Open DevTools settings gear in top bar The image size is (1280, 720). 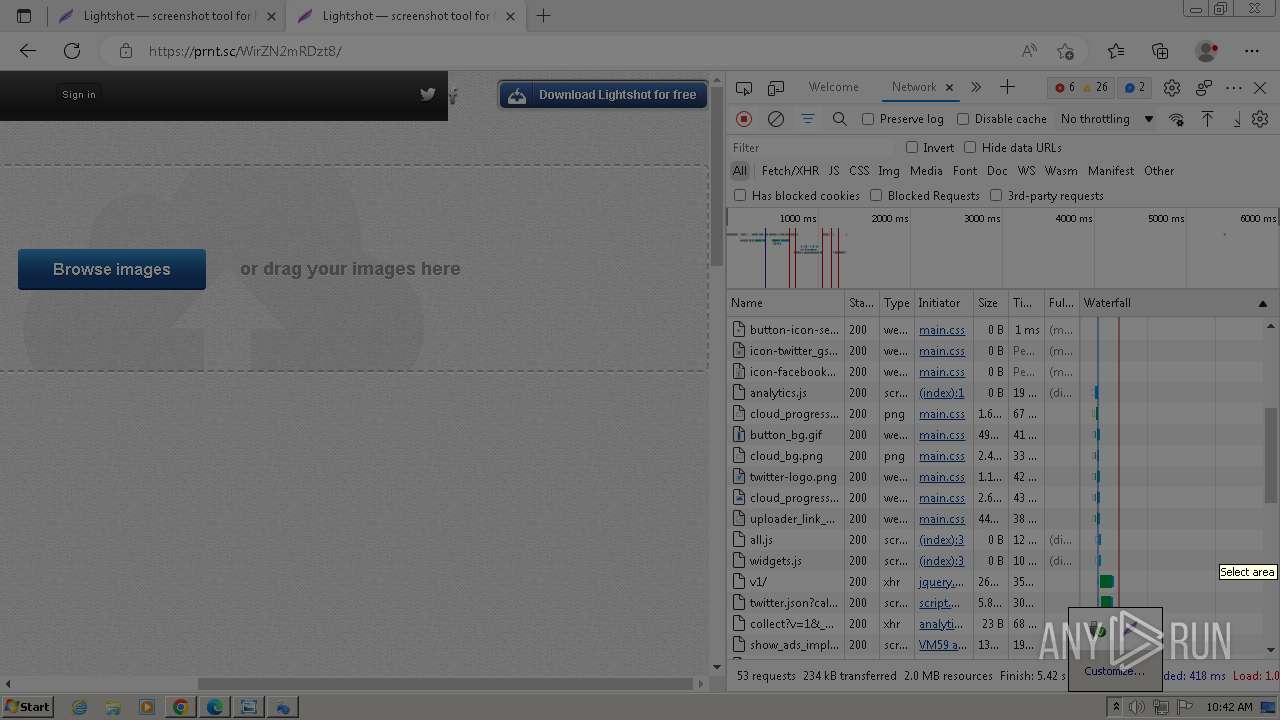click(1172, 88)
